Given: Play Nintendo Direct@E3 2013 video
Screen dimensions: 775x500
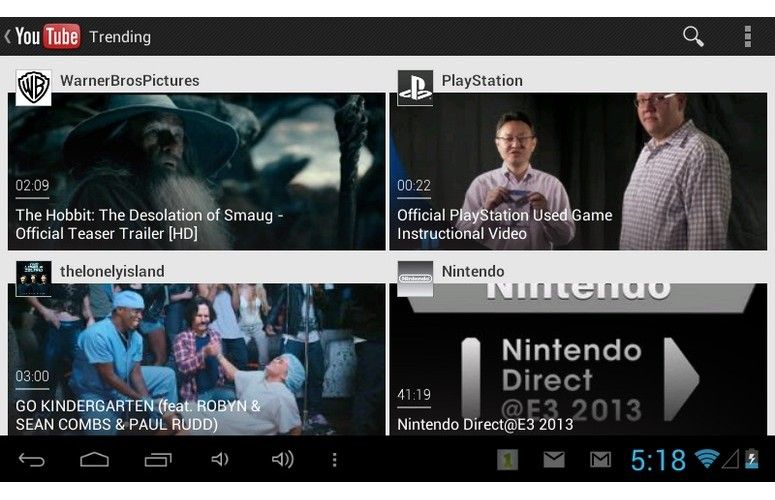Looking at the screenshot, I should coord(578,359).
